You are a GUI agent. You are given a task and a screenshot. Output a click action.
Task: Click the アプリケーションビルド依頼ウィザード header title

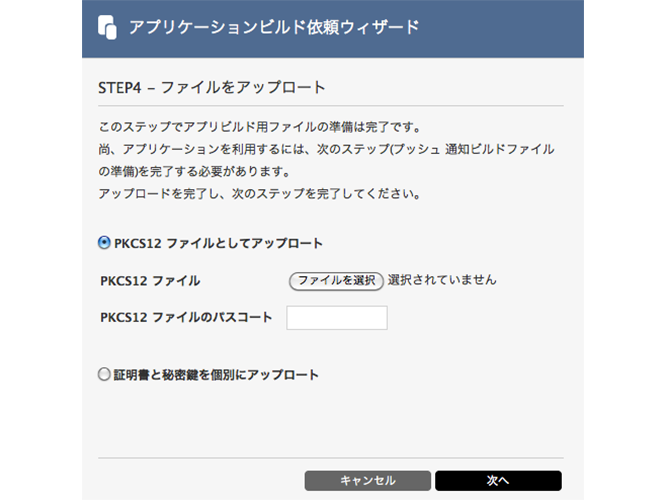(x=274, y=27)
